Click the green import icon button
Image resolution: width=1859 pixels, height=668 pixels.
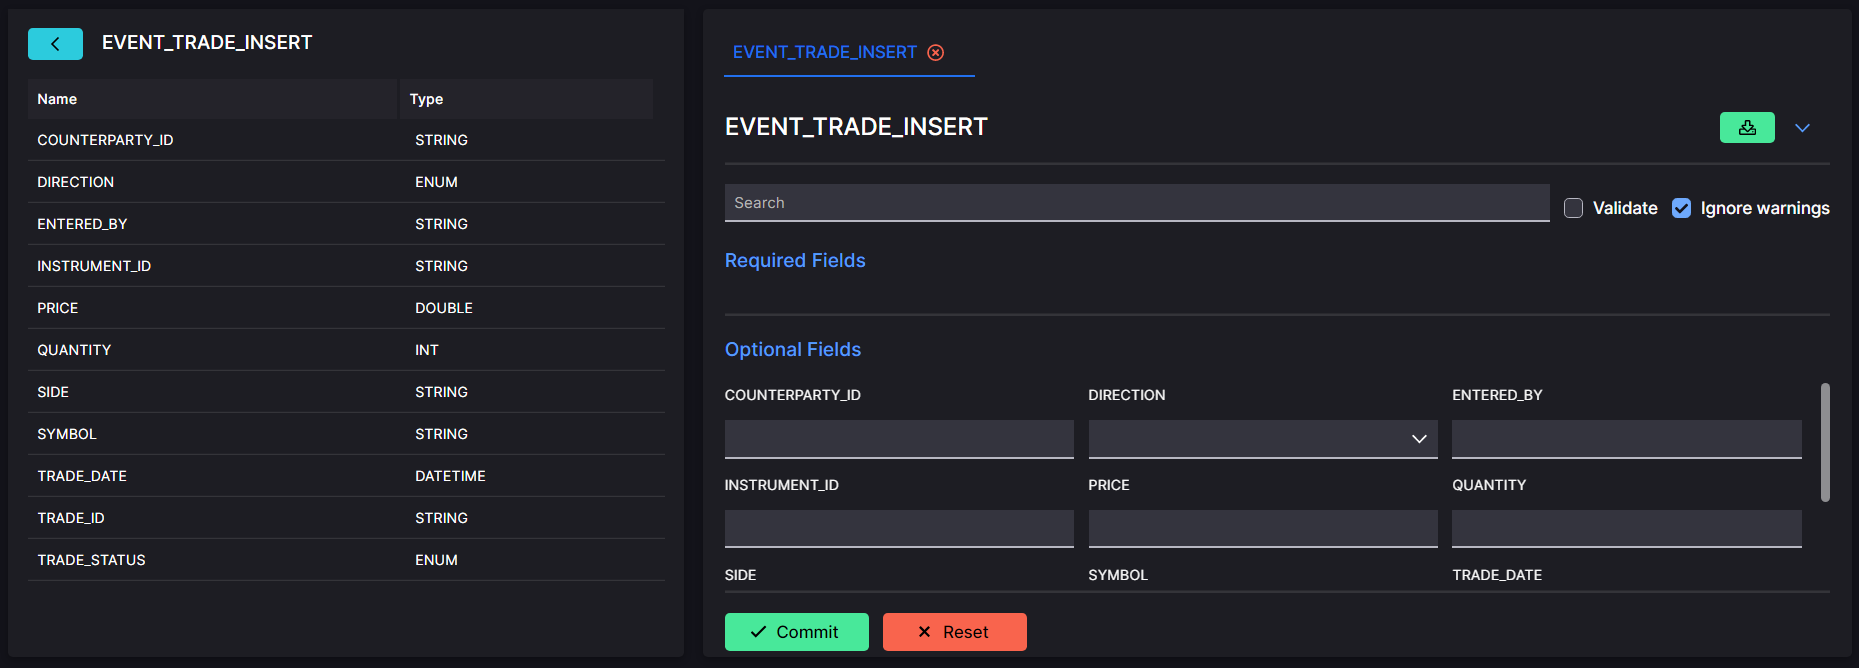click(x=1747, y=127)
